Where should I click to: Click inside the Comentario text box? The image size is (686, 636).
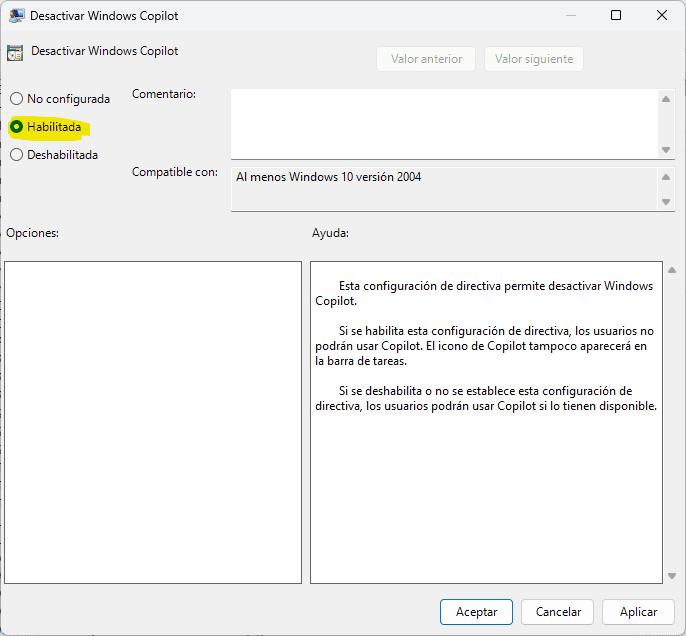tap(444, 124)
